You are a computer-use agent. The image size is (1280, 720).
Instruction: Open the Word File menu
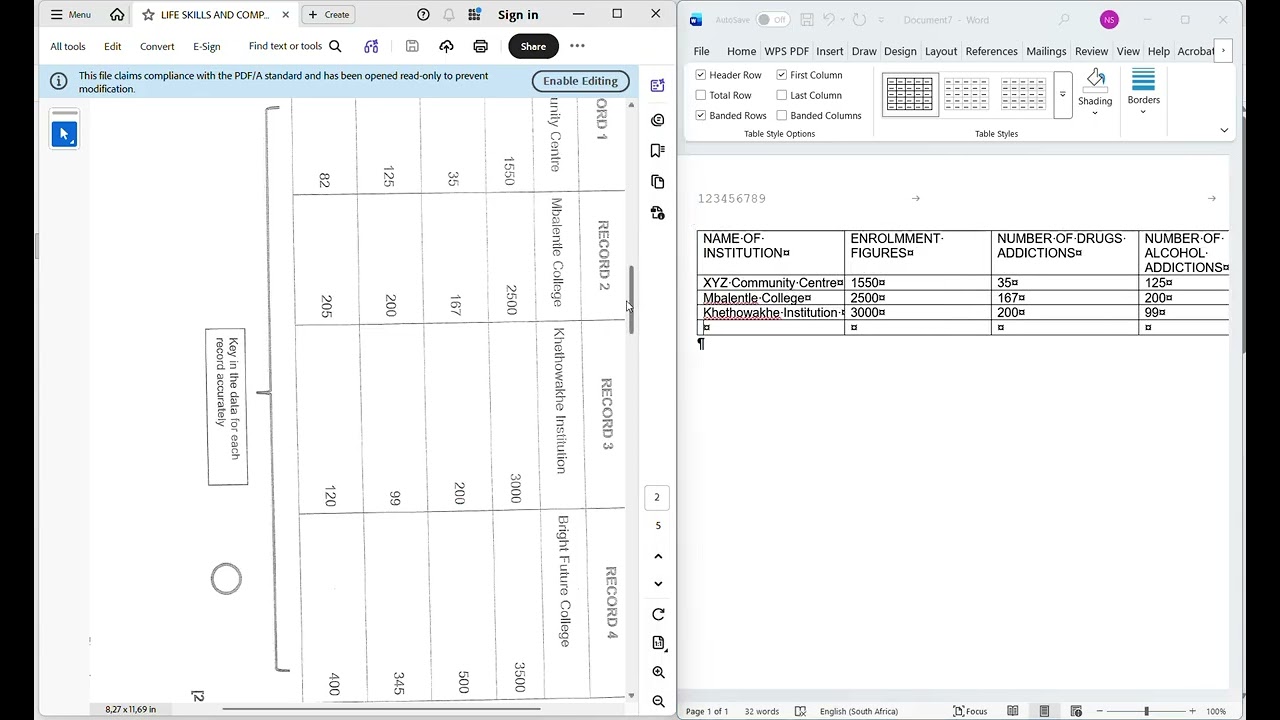(702, 51)
